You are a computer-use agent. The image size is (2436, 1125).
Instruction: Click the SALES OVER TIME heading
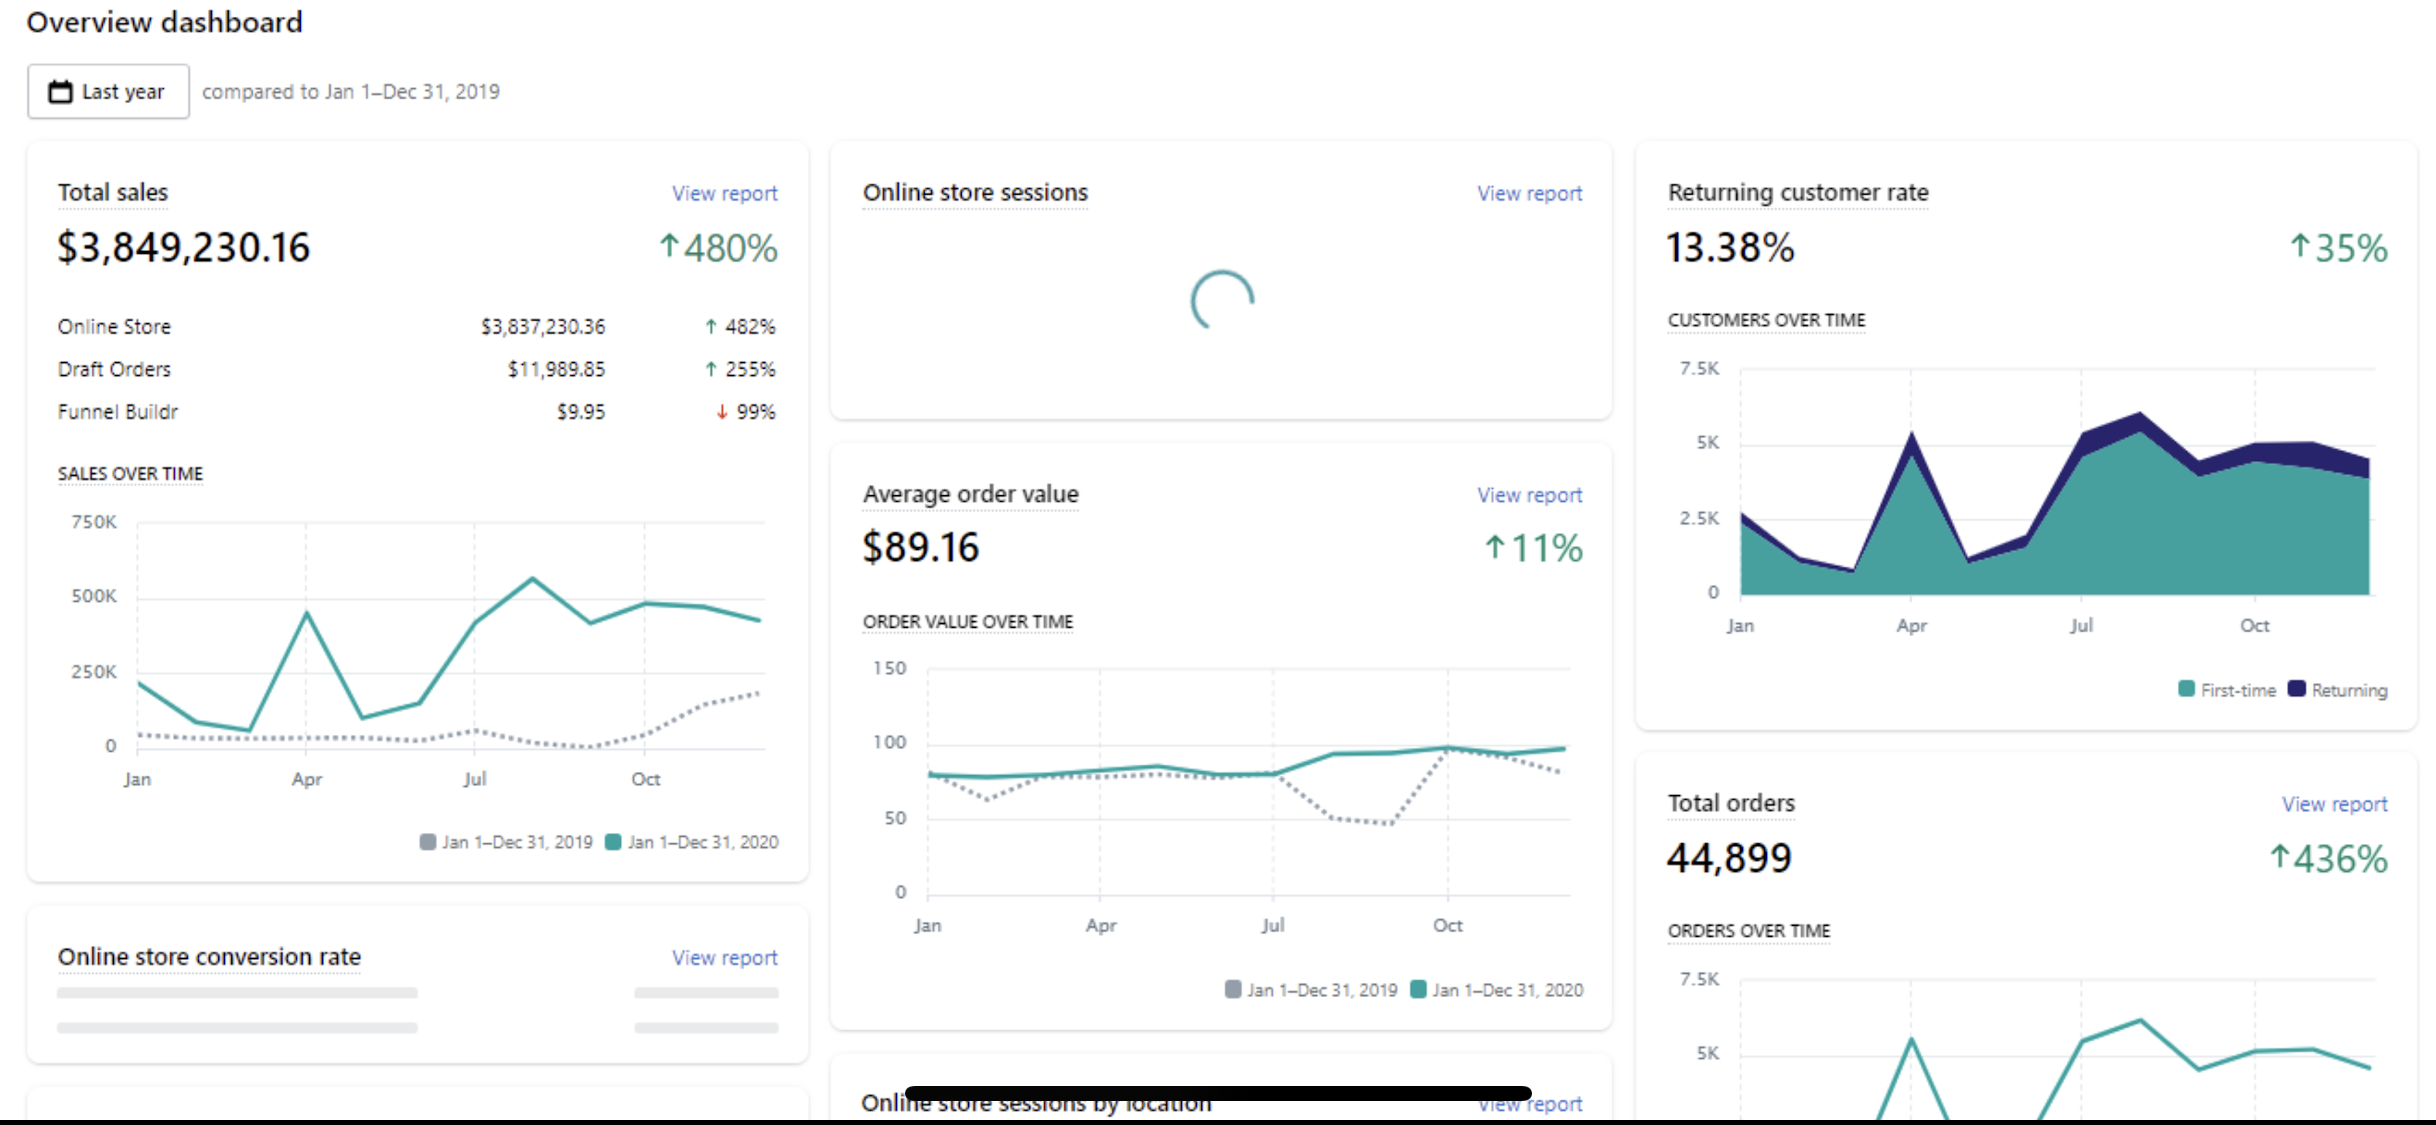[x=130, y=473]
